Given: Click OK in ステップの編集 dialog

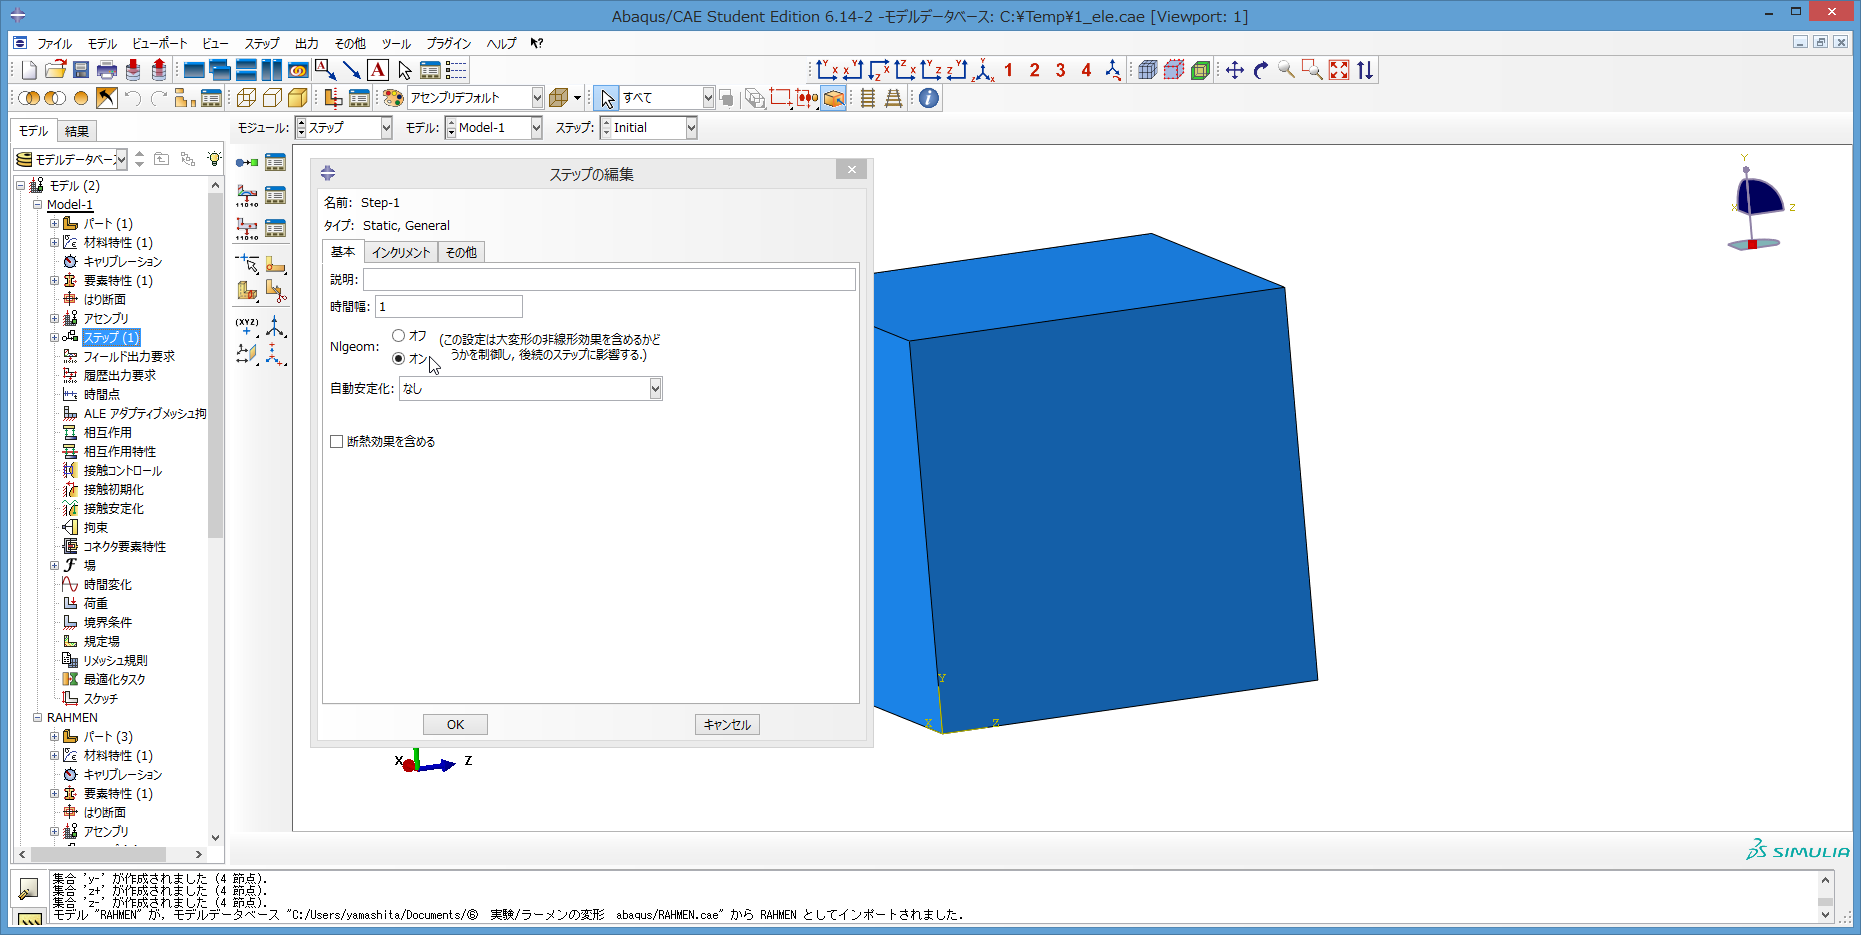Looking at the screenshot, I should tap(455, 725).
